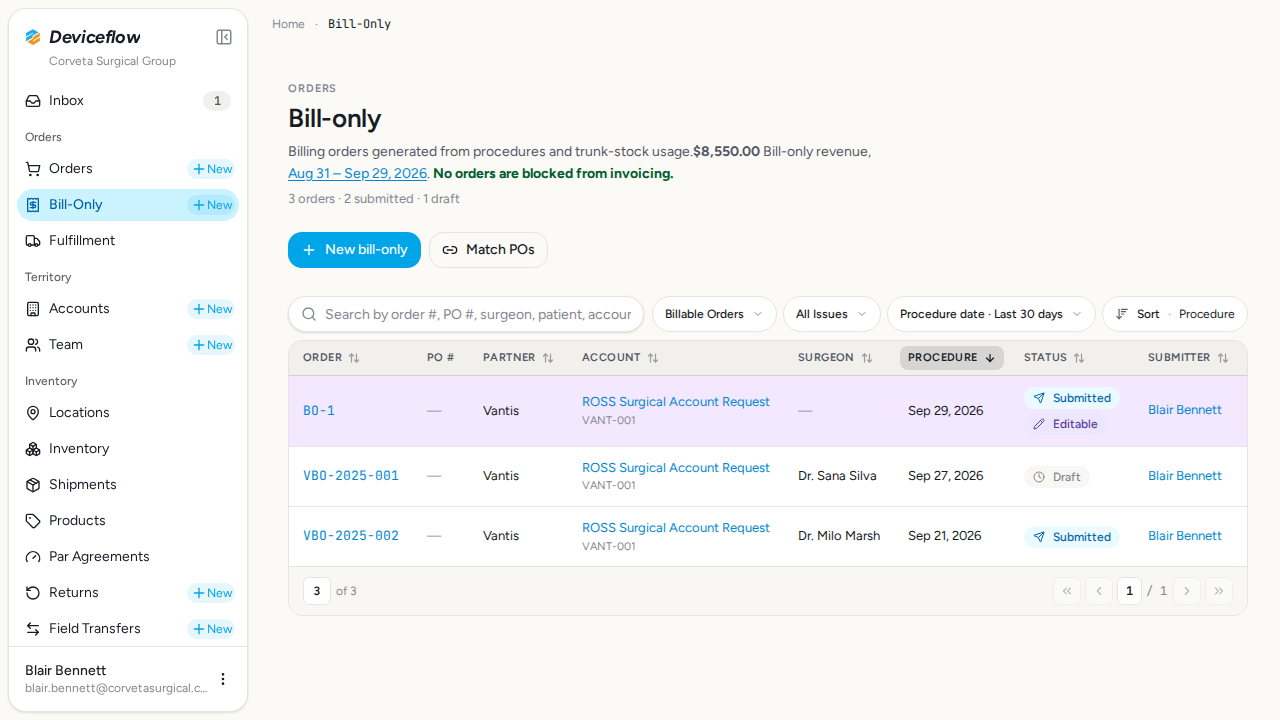This screenshot has width=1280, height=720.
Task: Click the Editable badge on BO-1
Action: [x=1065, y=424]
